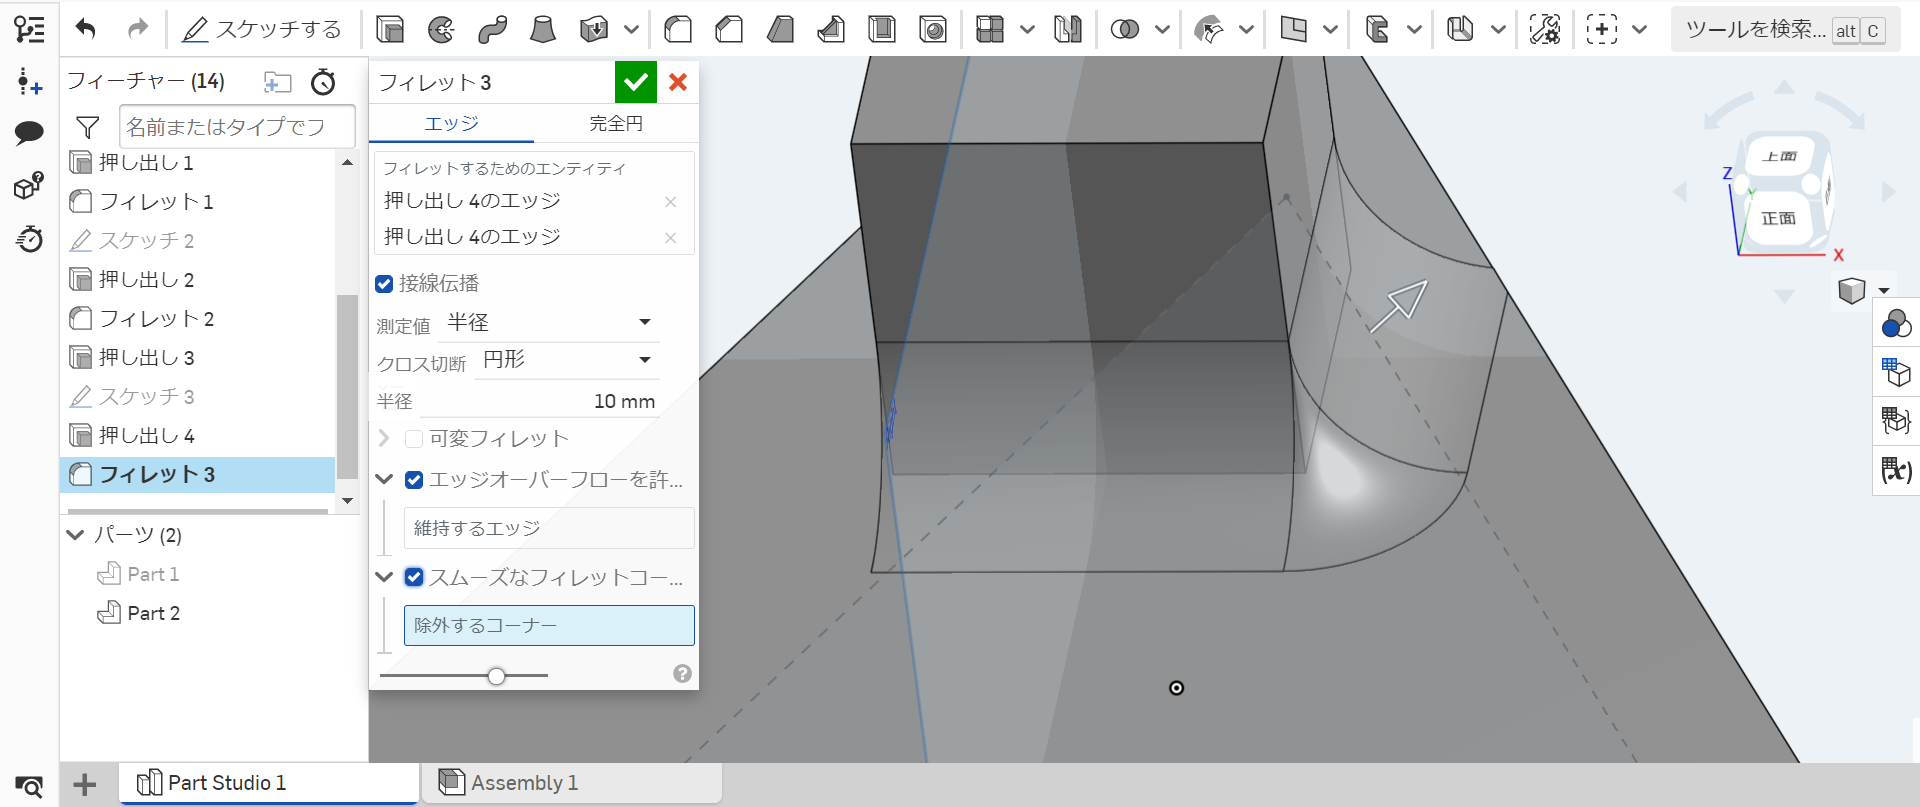Focus the feature name filter field

point(237,127)
